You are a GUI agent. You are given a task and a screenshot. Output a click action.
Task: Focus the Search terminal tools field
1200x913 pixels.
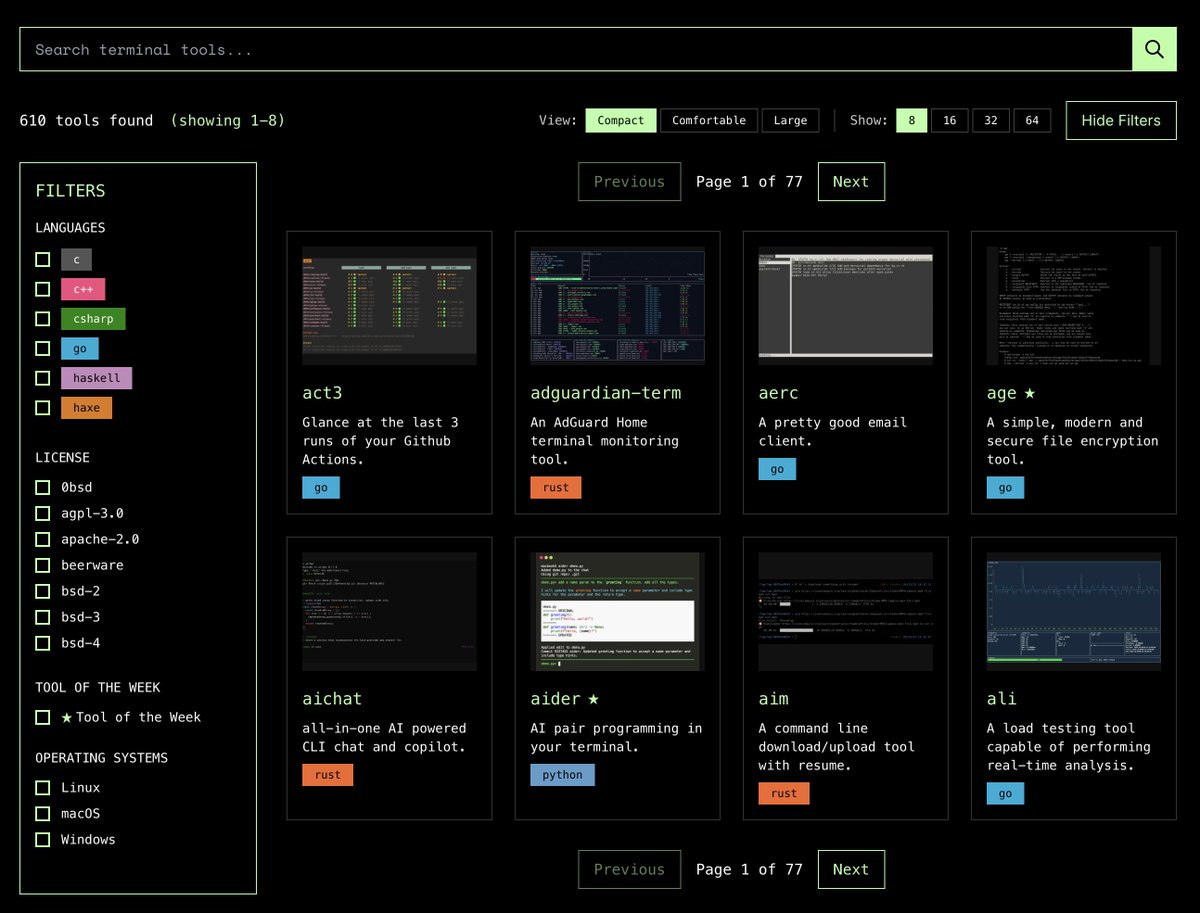click(x=576, y=49)
